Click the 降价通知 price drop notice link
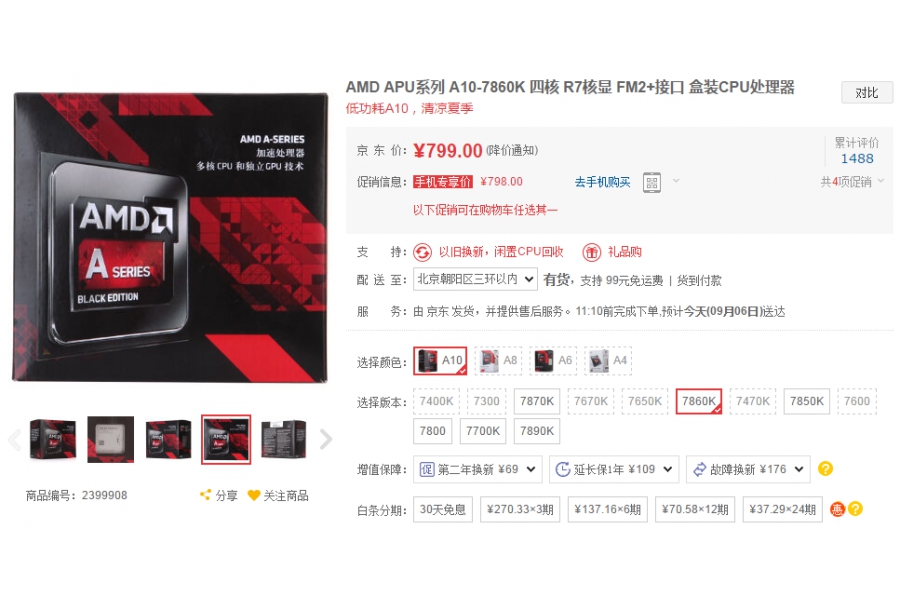The image size is (900, 599). [512, 150]
